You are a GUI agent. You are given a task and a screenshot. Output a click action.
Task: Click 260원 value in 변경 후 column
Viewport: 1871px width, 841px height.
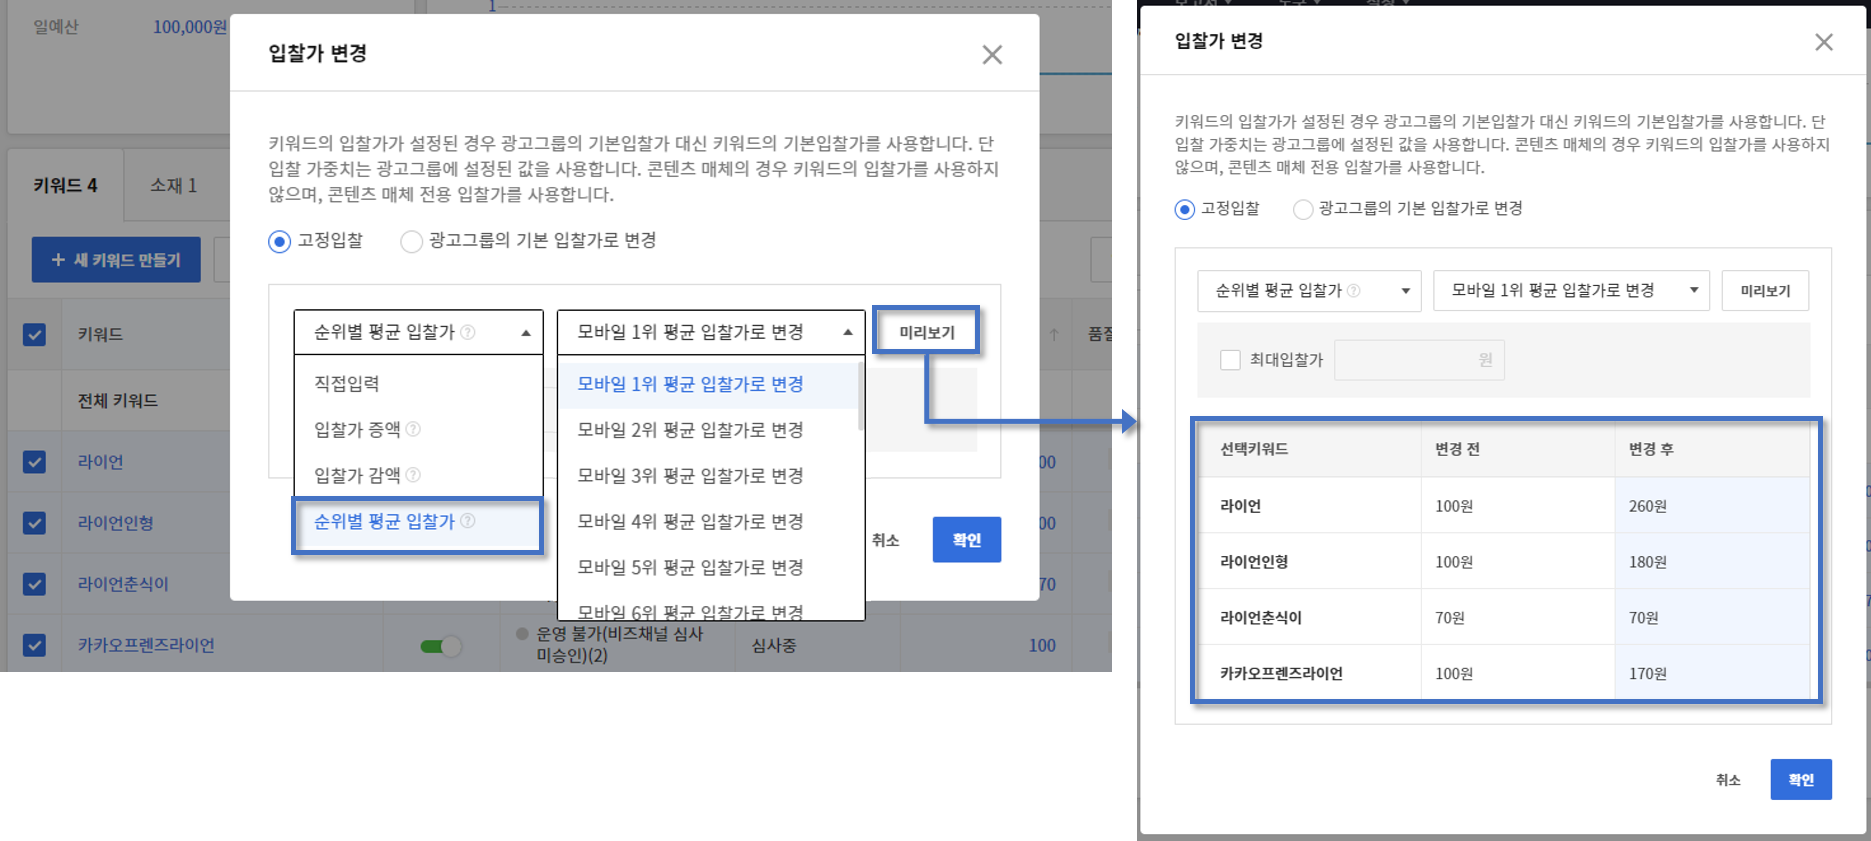tap(1647, 506)
